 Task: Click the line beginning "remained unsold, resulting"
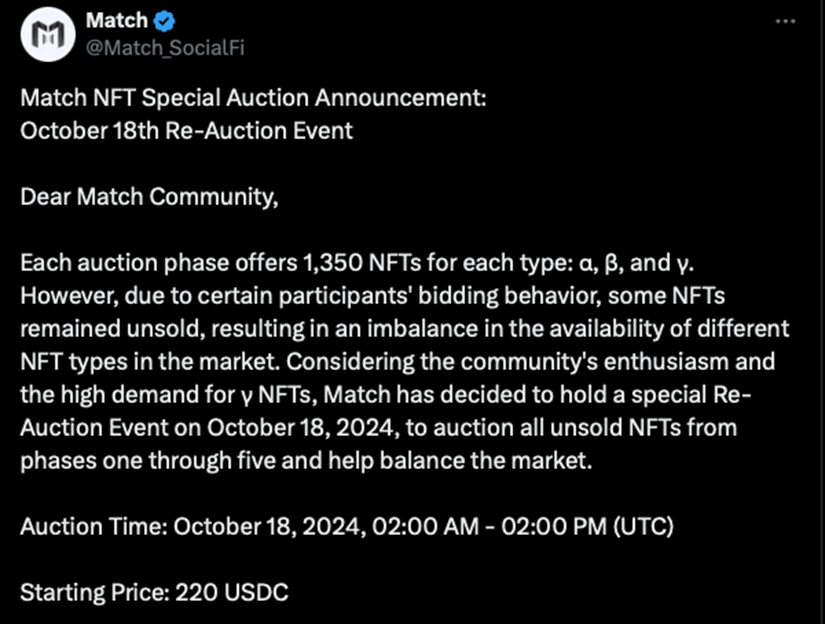tap(405, 329)
